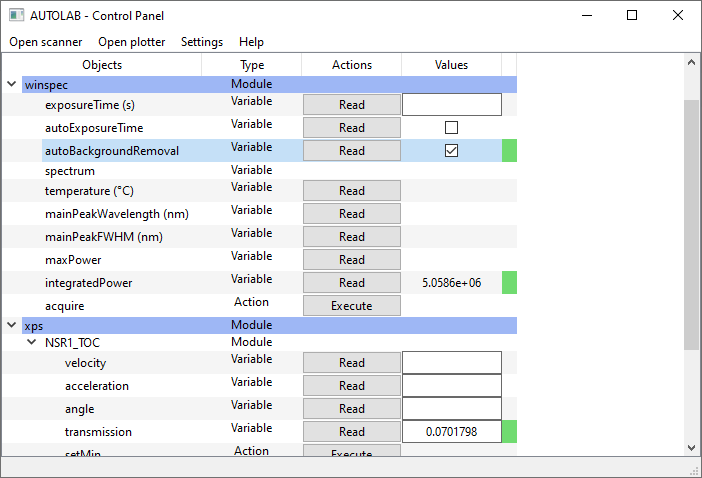Click green status indicator for integratedPower

pyautogui.click(x=509, y=283)
